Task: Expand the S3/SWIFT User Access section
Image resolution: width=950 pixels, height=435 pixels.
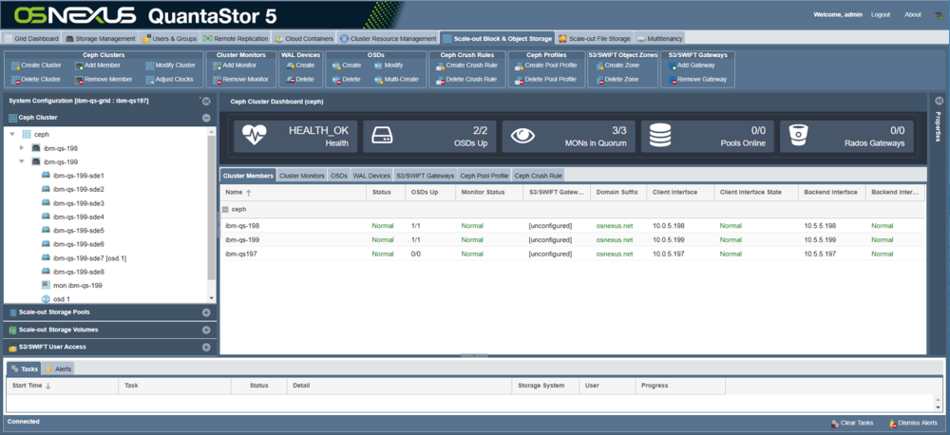Action: click(206, 347)
